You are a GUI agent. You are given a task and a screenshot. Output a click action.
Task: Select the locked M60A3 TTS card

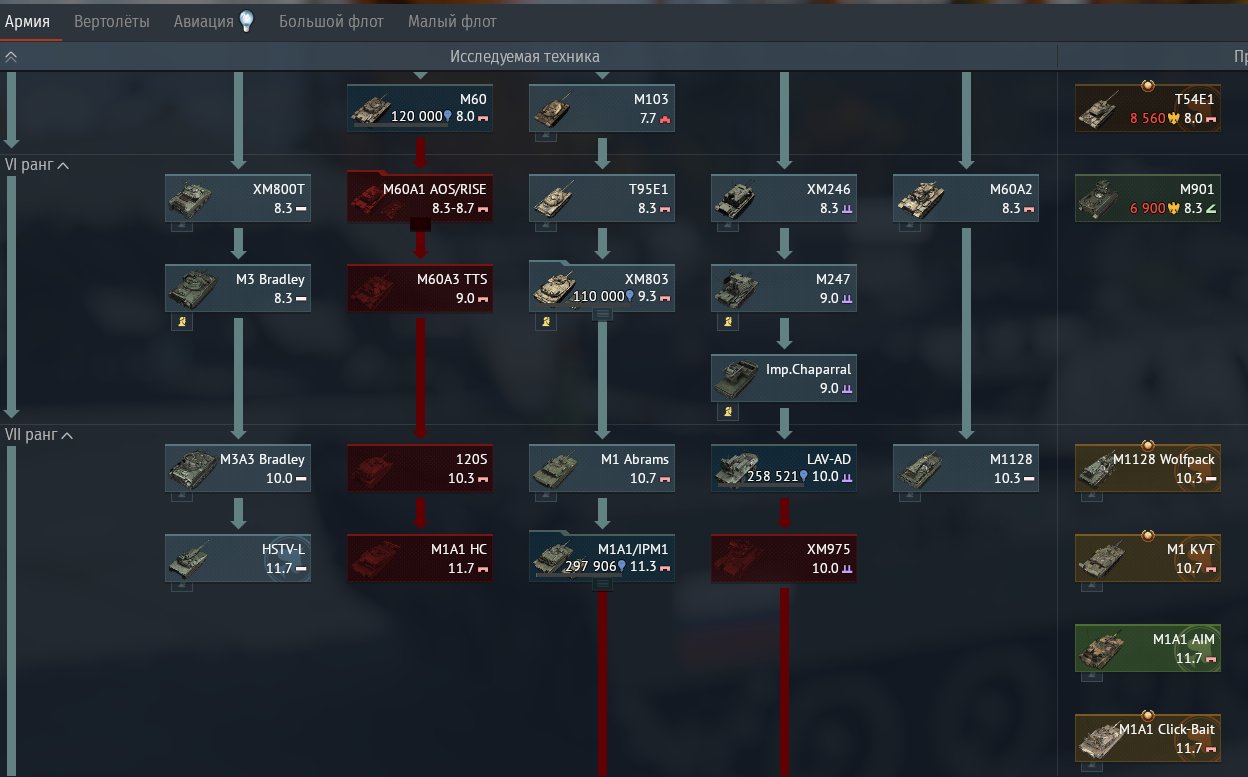[420, 287]
